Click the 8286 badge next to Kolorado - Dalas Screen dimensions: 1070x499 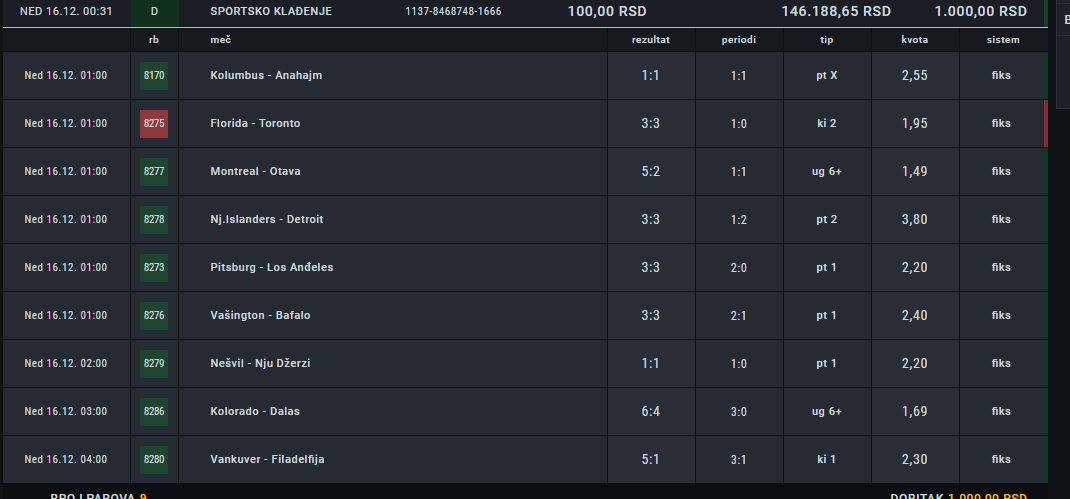coord(154,412)
